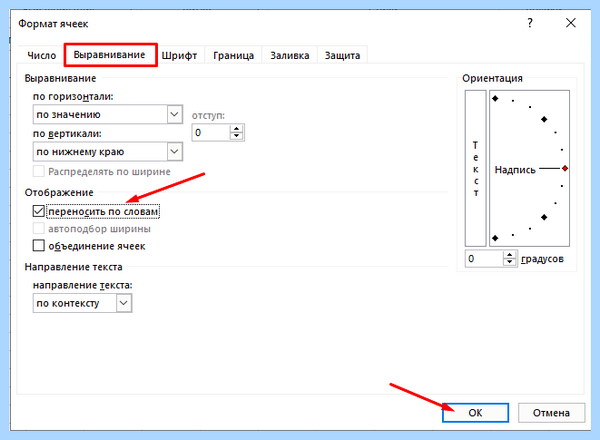This screenshot has width=600, height=440.
Task: Expand the text direction dropdown arrow
Action: (124, 303)
